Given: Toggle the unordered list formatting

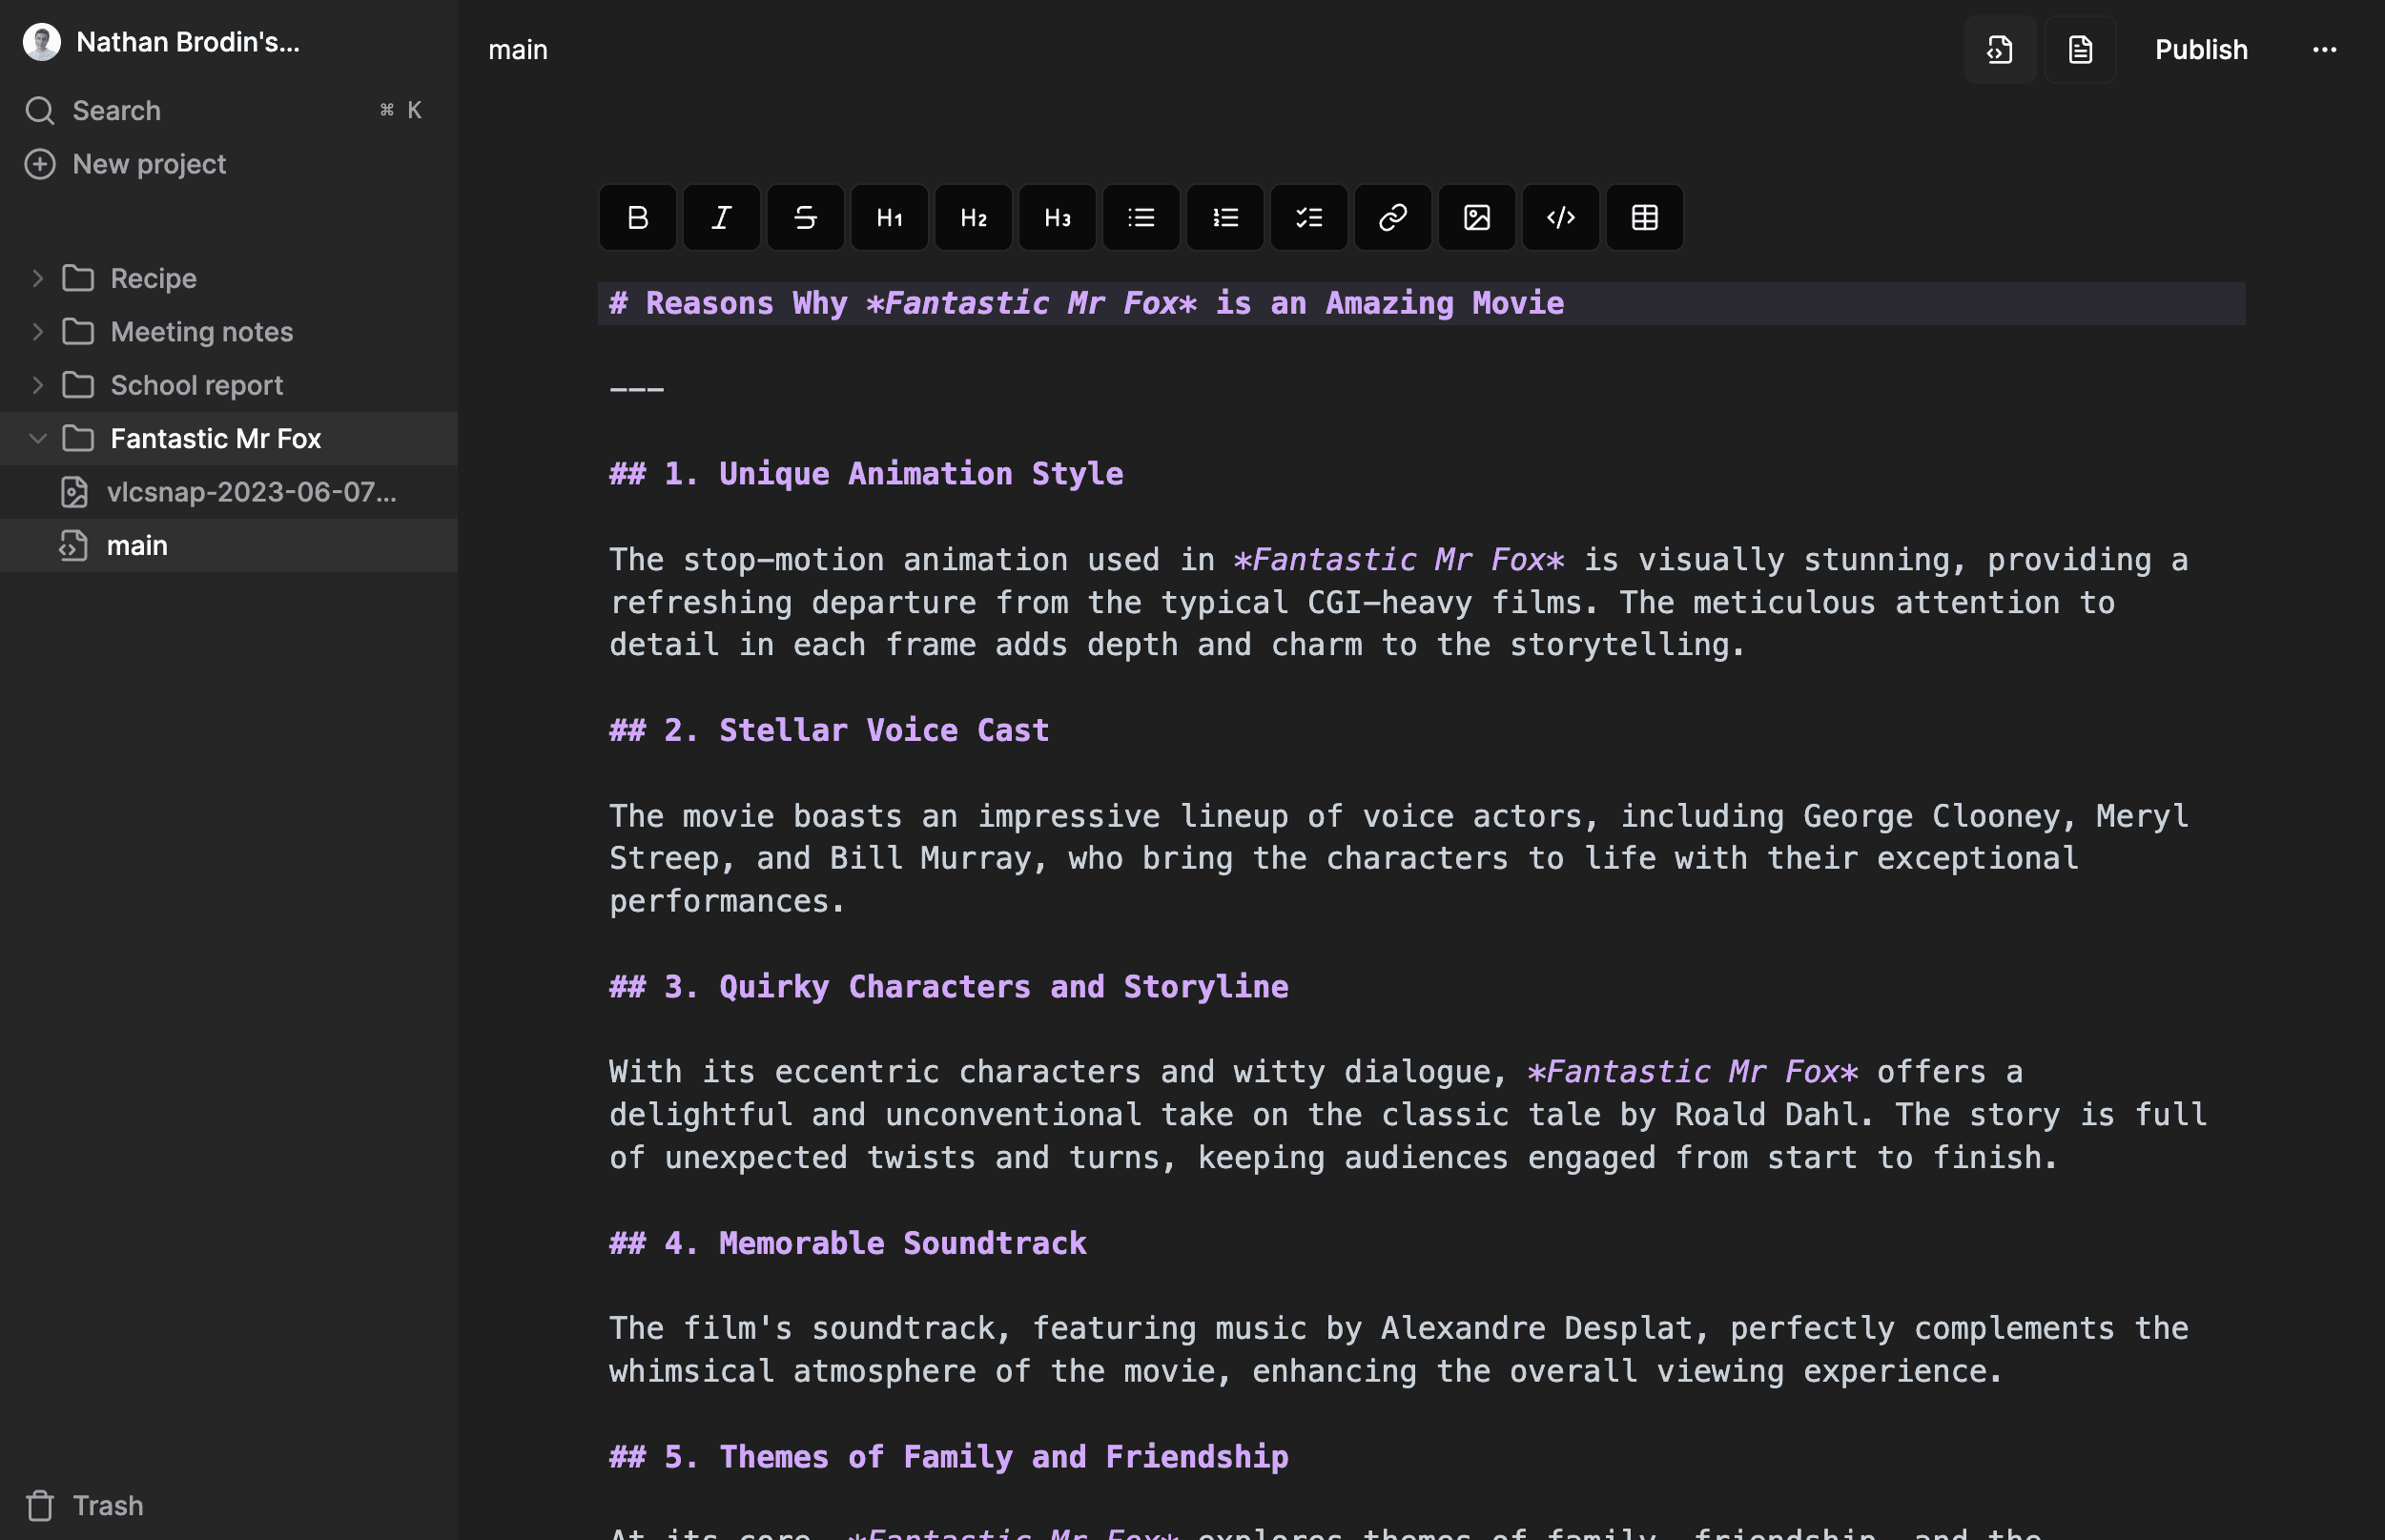Looking at the screenshot, I should (x=1141, y=217).
